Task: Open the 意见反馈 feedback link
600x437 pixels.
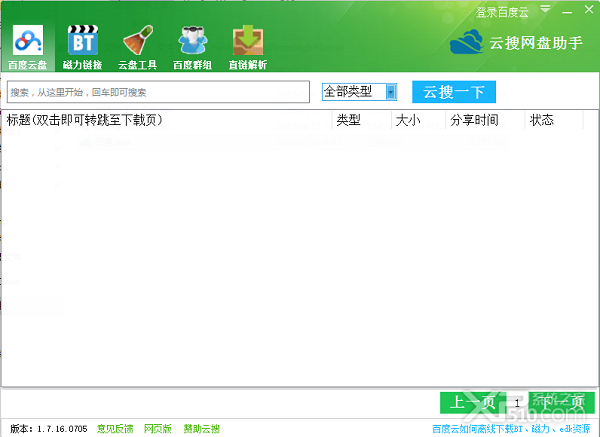Action: pos(115,429)
